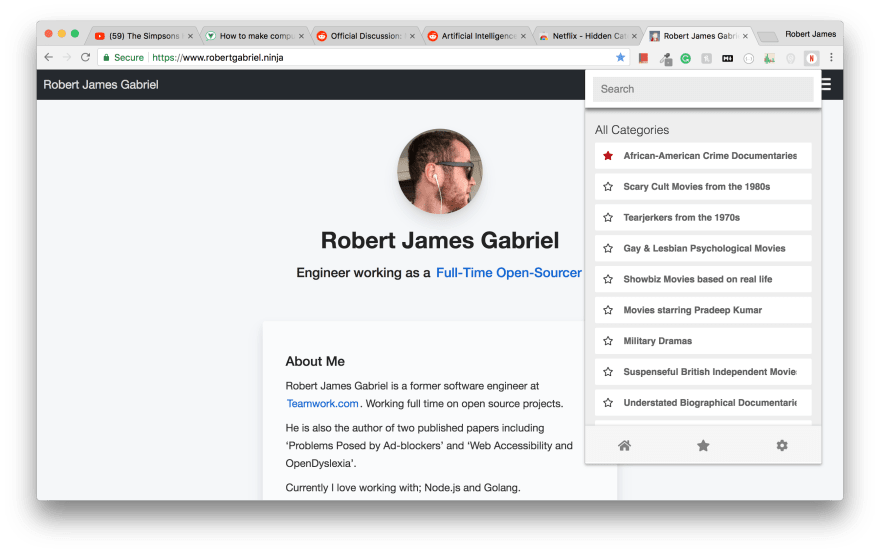Favorite Movies starring Pradeep Kumar with its star
The height and width of the screenshot is (553, 880).
coord(608,310)
